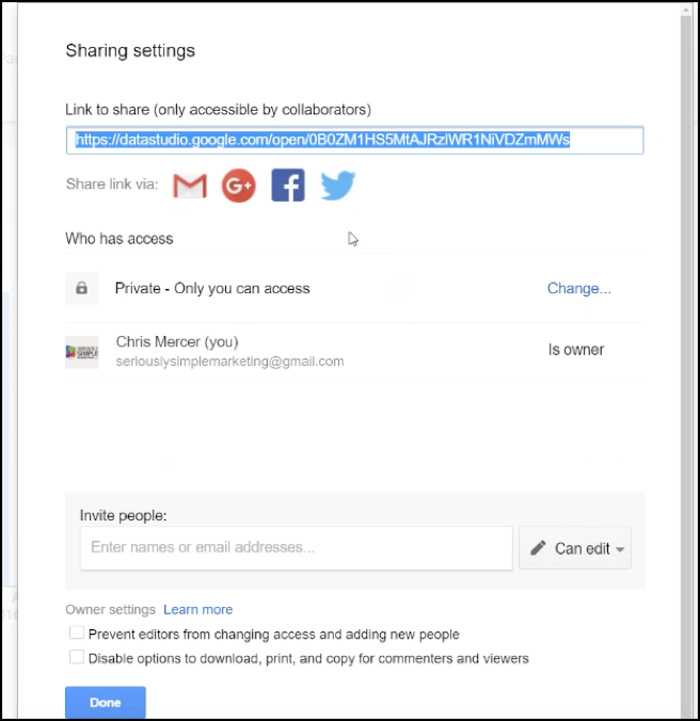
Task: Click the Is owner status text
Action: click(576, 349)
